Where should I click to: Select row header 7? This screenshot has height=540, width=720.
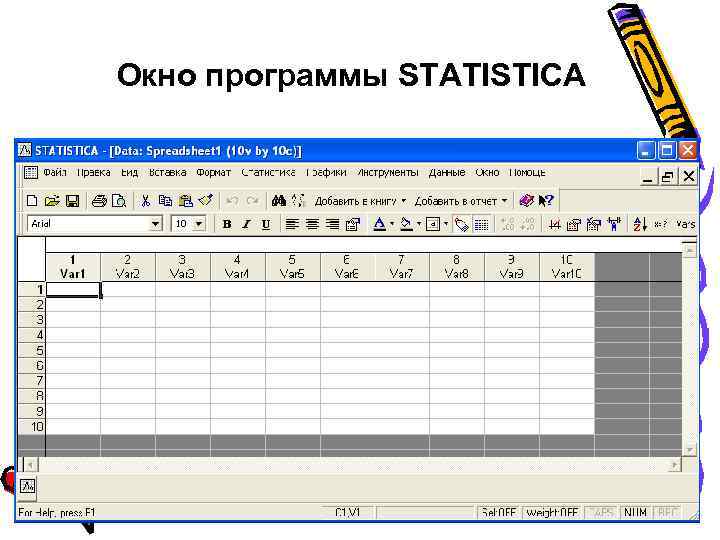click(x=32, y=381)
